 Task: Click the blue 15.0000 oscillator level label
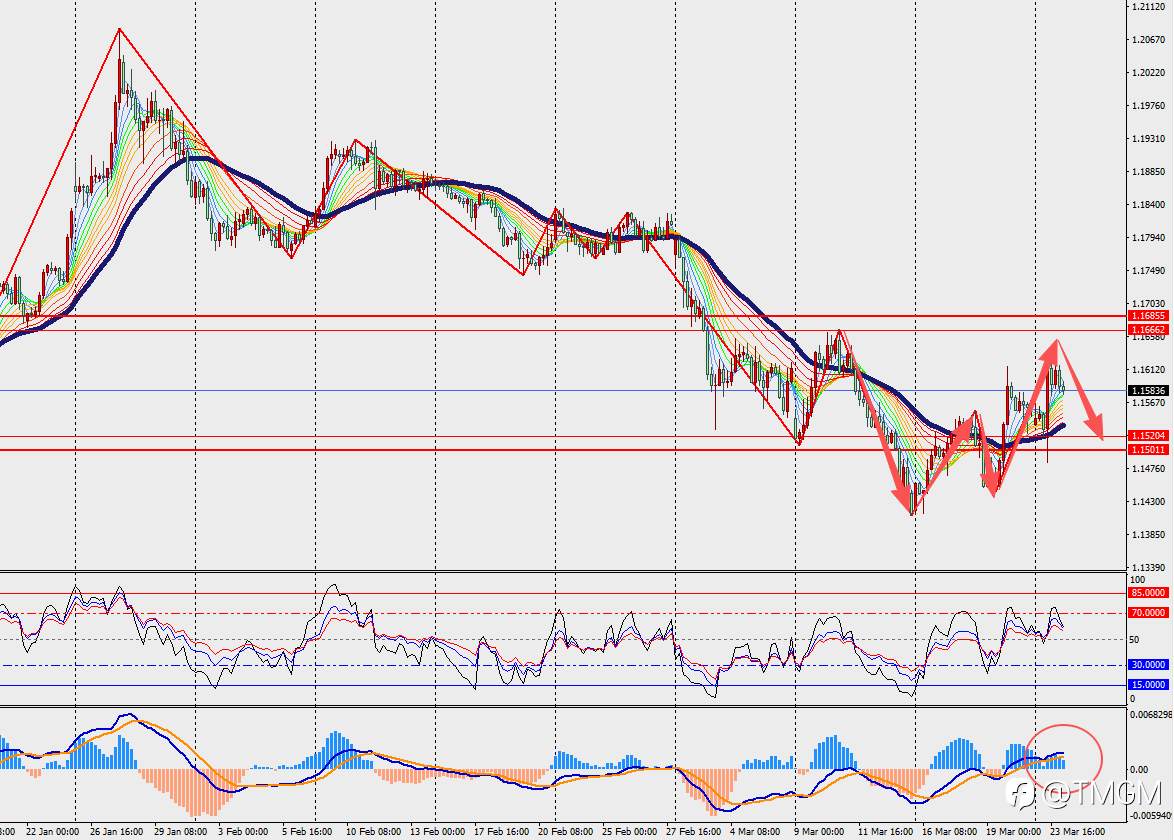[1149, 684]
